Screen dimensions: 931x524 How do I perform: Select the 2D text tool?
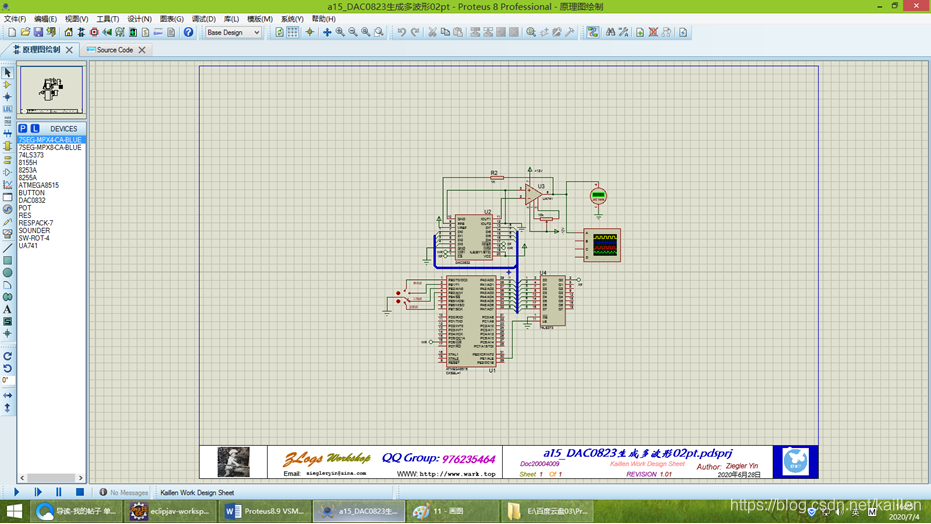pyautogui.click(x=7, y=309)
